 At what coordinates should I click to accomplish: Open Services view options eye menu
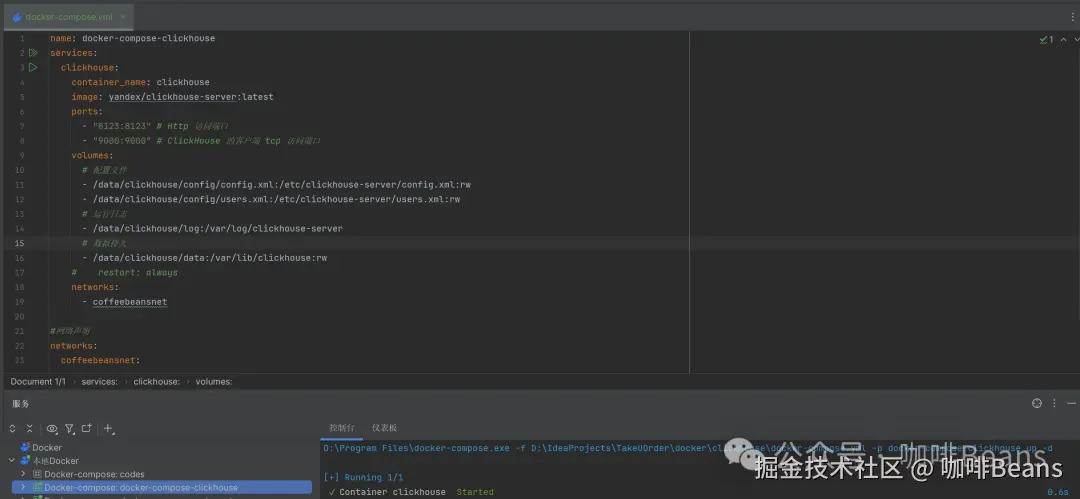click(52, 429)
